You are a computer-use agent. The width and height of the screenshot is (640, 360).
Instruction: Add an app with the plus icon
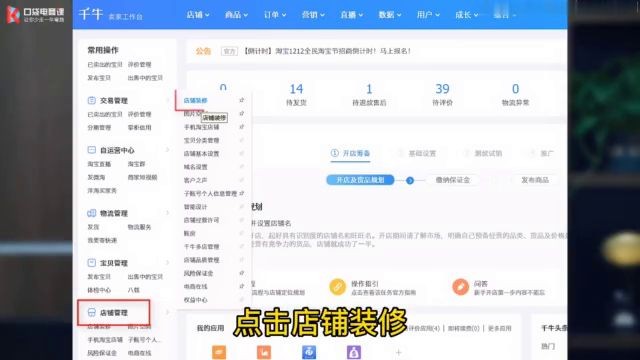(399, 352)
